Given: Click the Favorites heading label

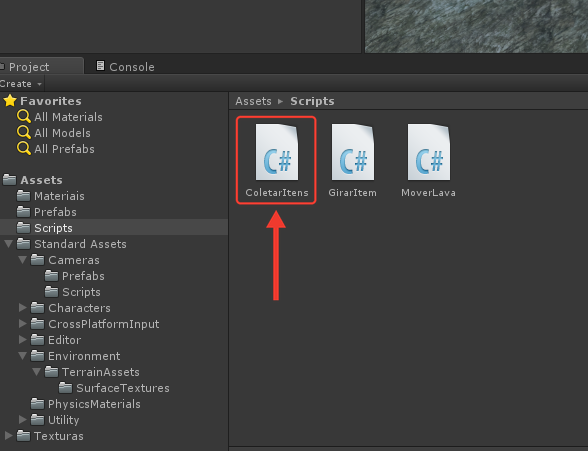Looking at the screenshot, I should coord(51,101).
